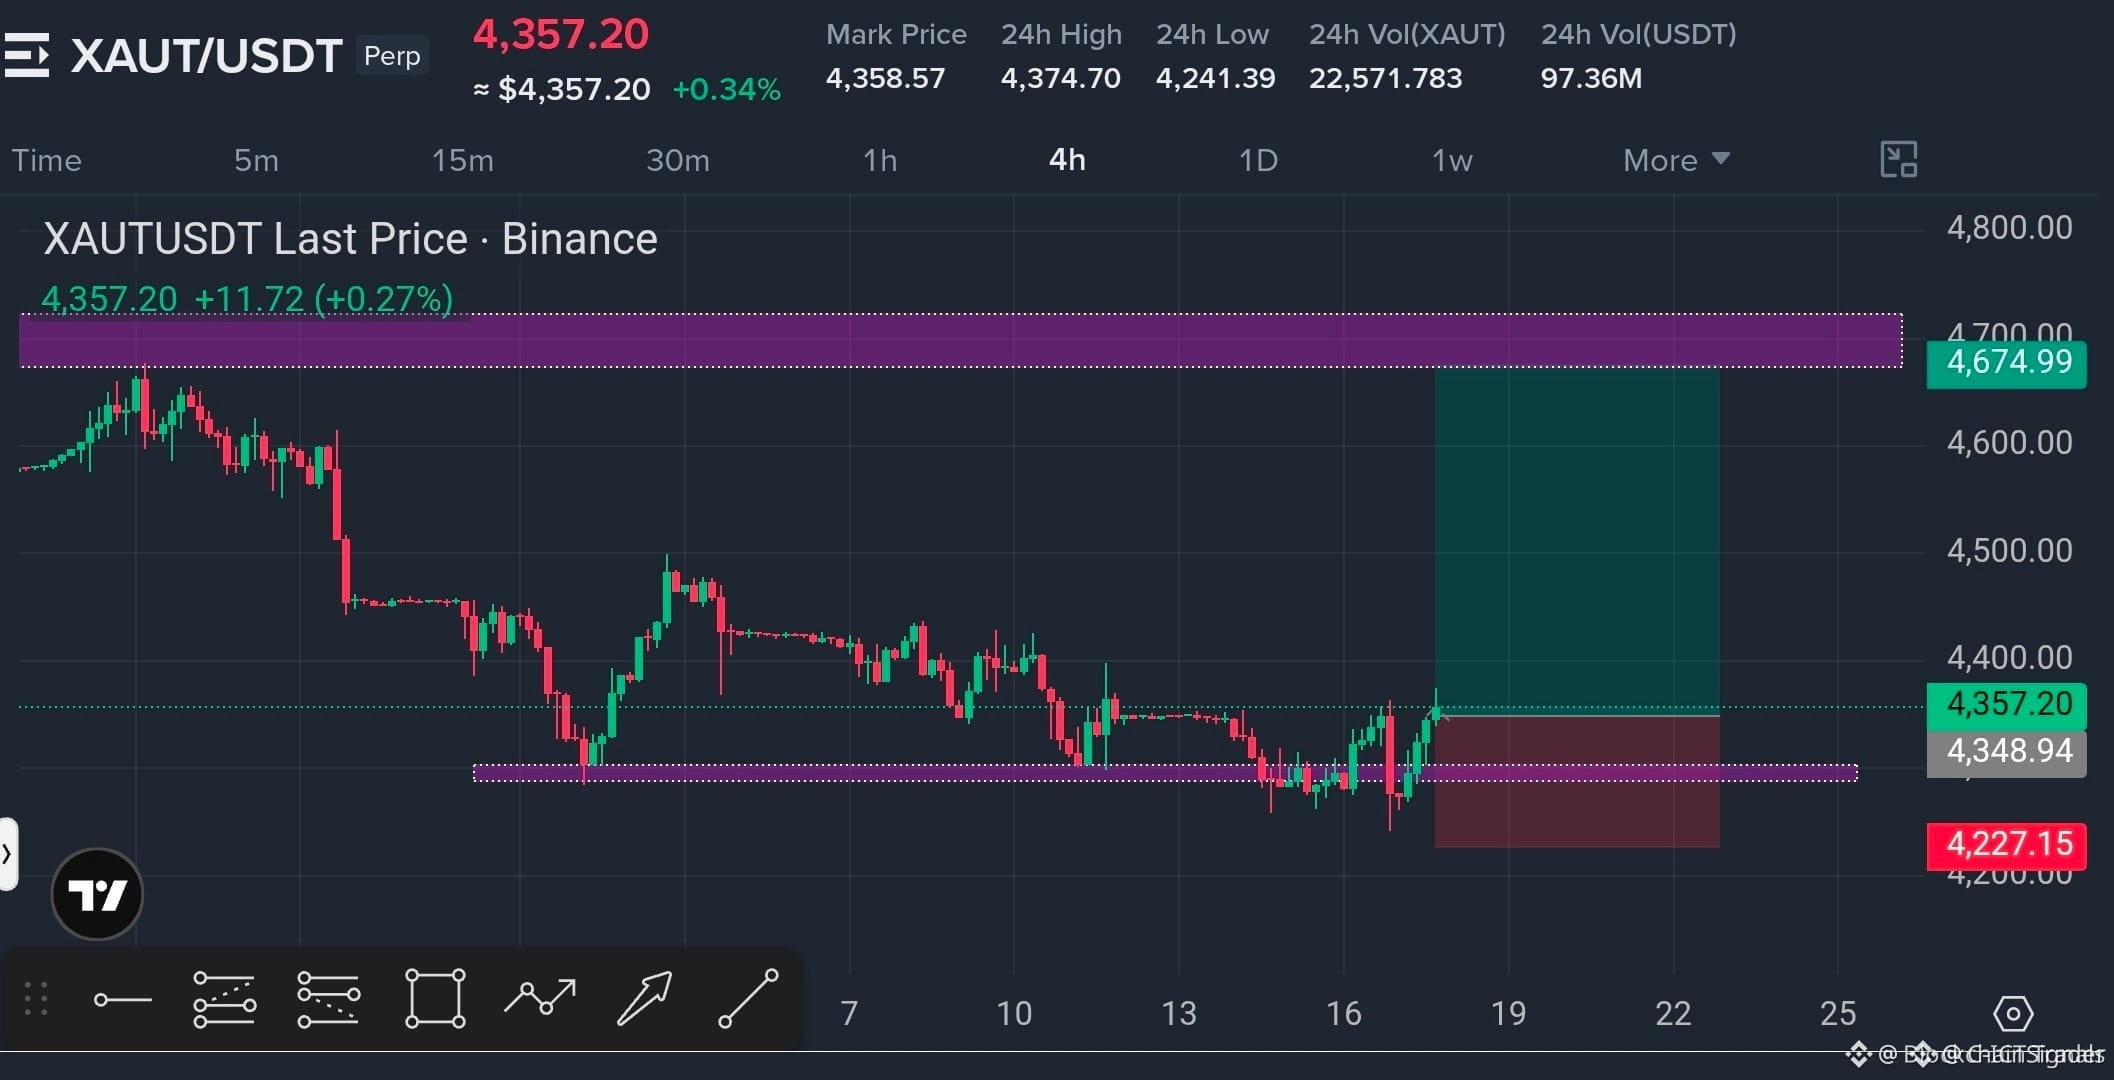The image size is (2114, 1080).
Task: Open the hamburger menu beside XAUT/USDT
Action: point(27,55)
